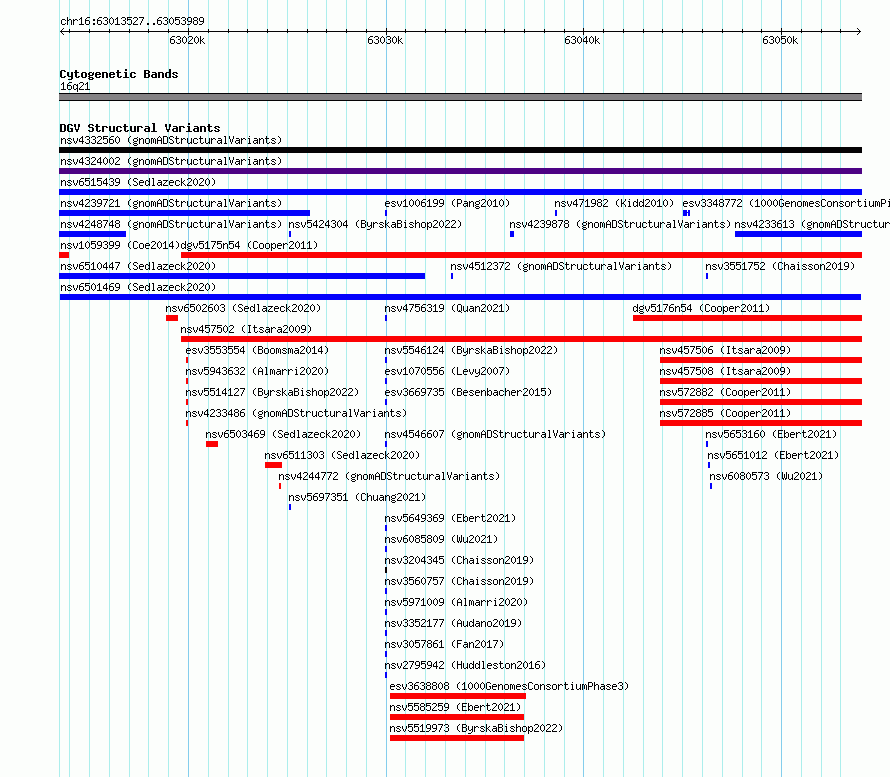Click nsv5546124 (ByrskaBishop2022) label
This screenshot has height=777, width=890.
[471, 350]
